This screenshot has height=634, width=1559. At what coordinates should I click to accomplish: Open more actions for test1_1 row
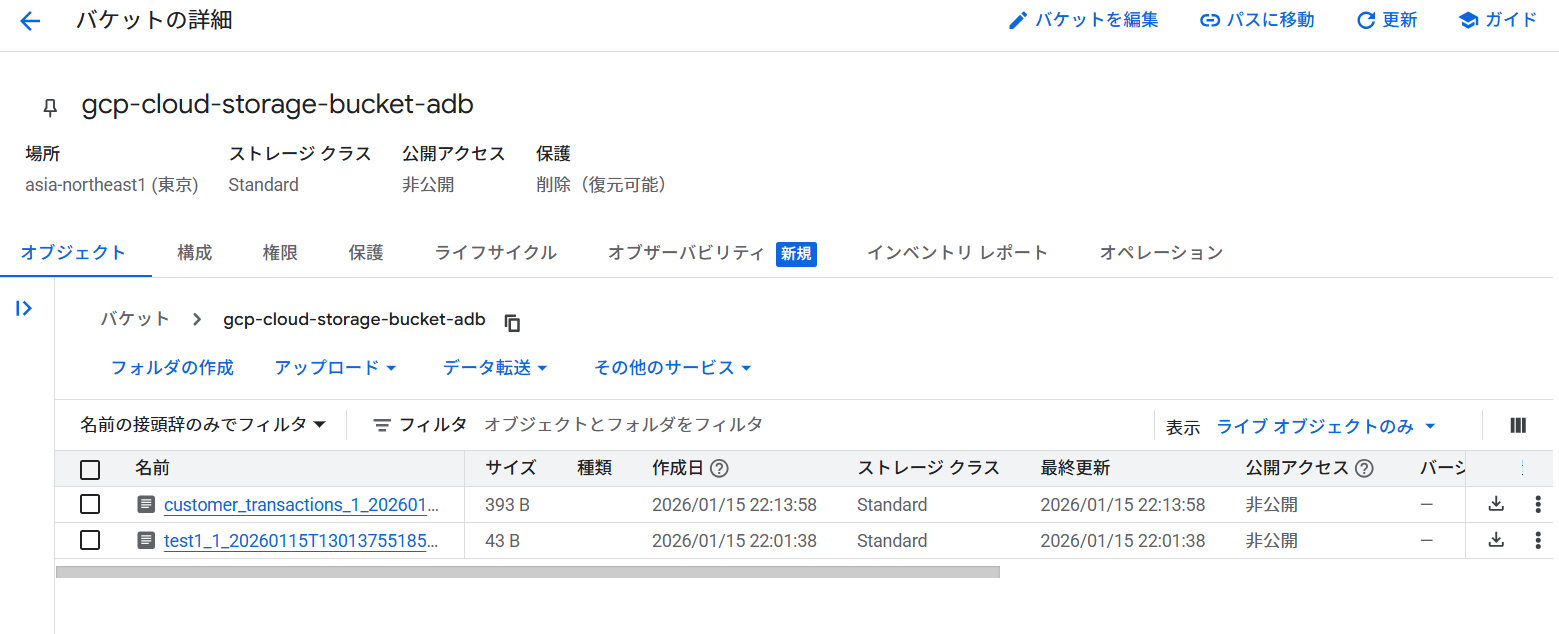coord(1538,540)
